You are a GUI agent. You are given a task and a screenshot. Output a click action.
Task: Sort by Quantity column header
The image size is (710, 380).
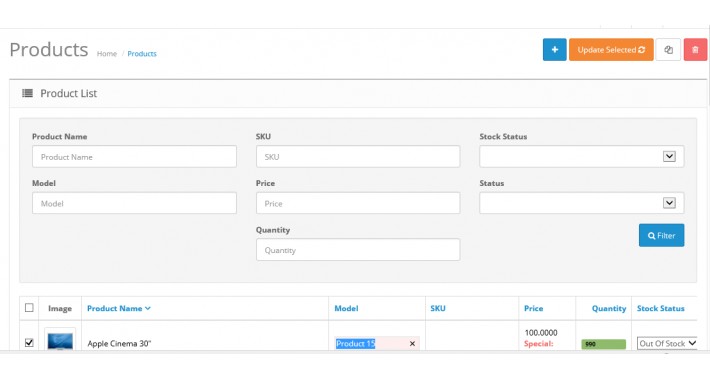[x=609, y=308]
